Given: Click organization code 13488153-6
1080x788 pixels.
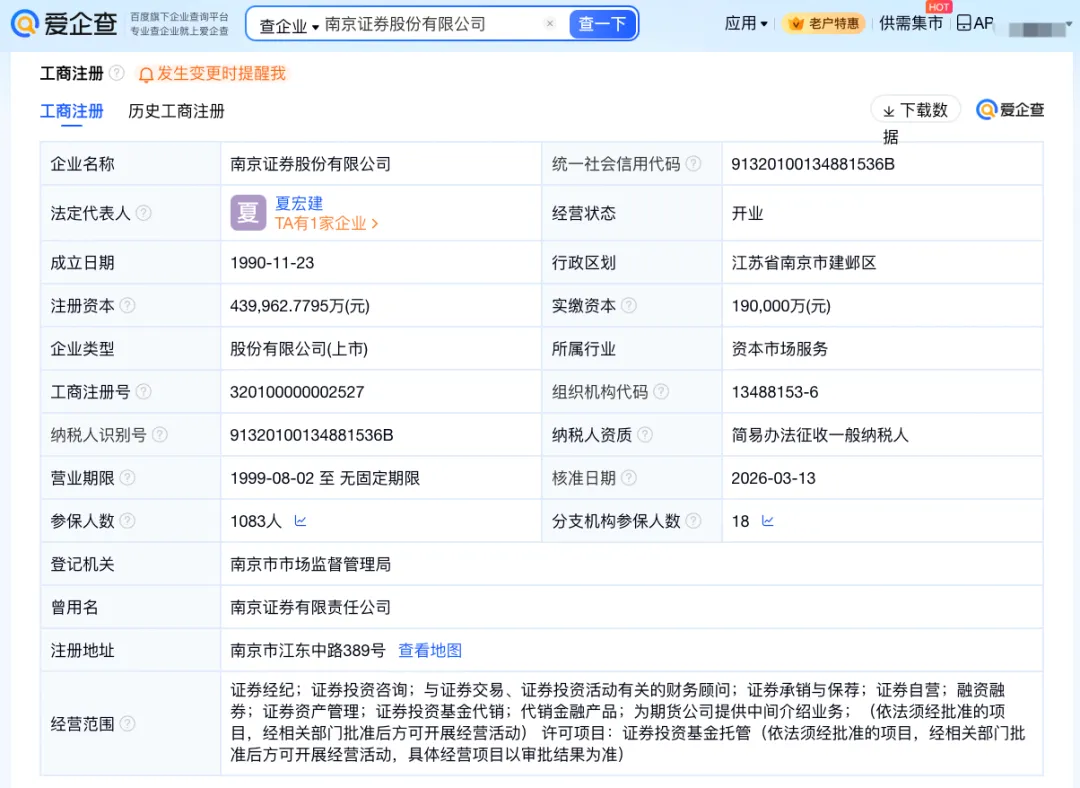Looking at the screenshot, I should pos(775,392).
